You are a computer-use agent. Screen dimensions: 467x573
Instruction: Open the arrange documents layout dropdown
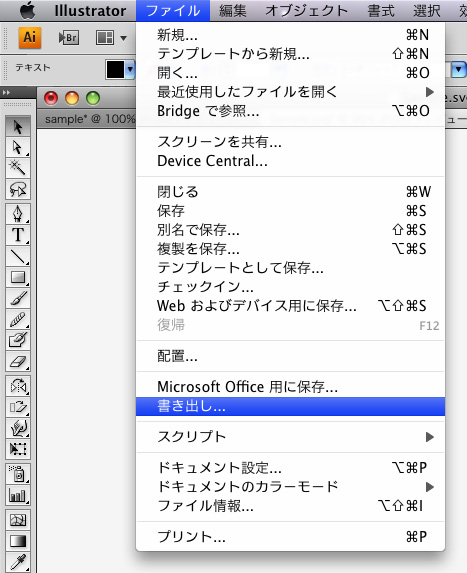click(x=111, y=38)
